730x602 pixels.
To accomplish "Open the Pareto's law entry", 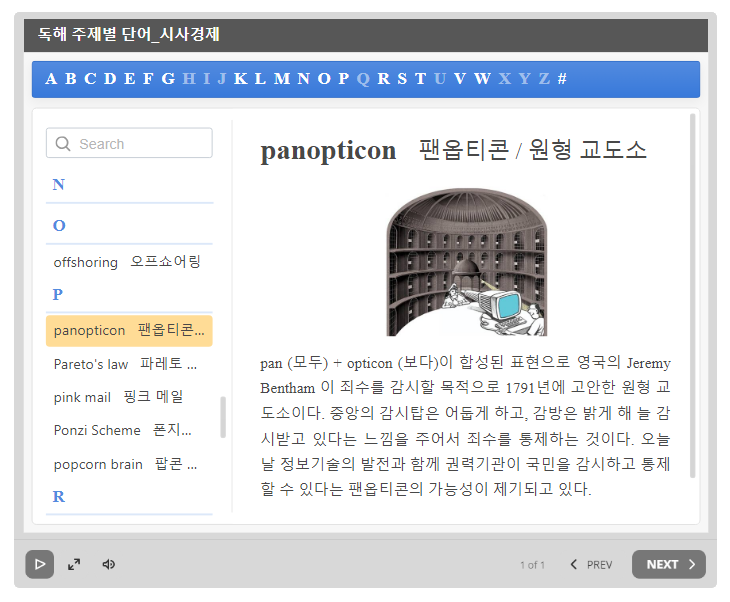I will (x=126, y=364).
